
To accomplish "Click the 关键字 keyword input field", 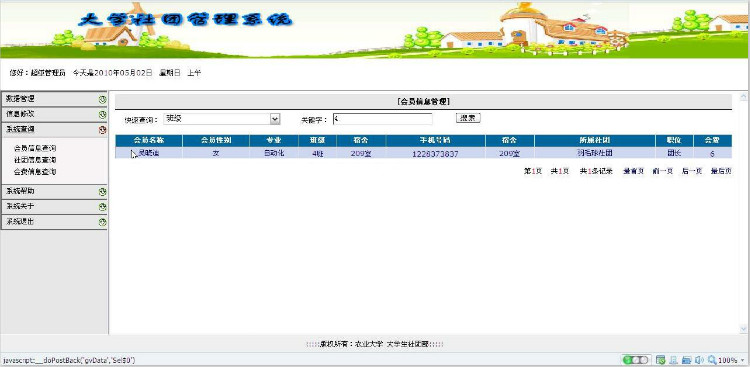I will pos(382,119).
